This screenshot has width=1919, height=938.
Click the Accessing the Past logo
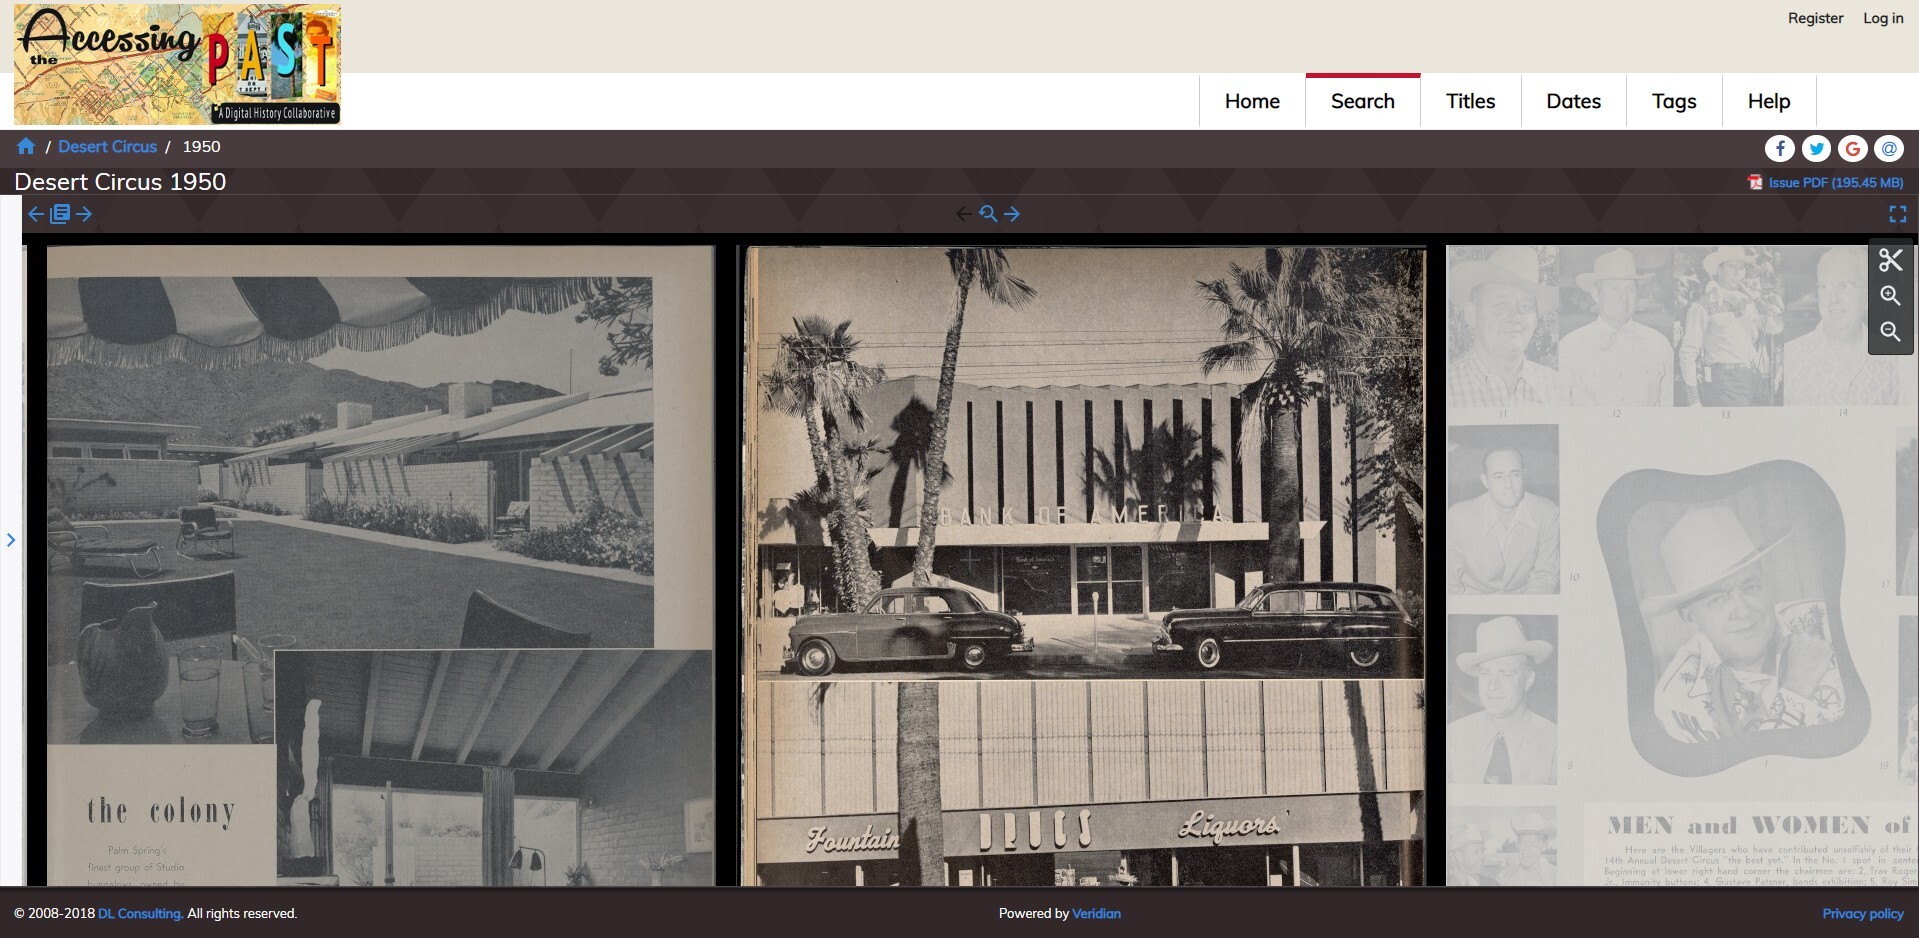(x=177, y=63)
